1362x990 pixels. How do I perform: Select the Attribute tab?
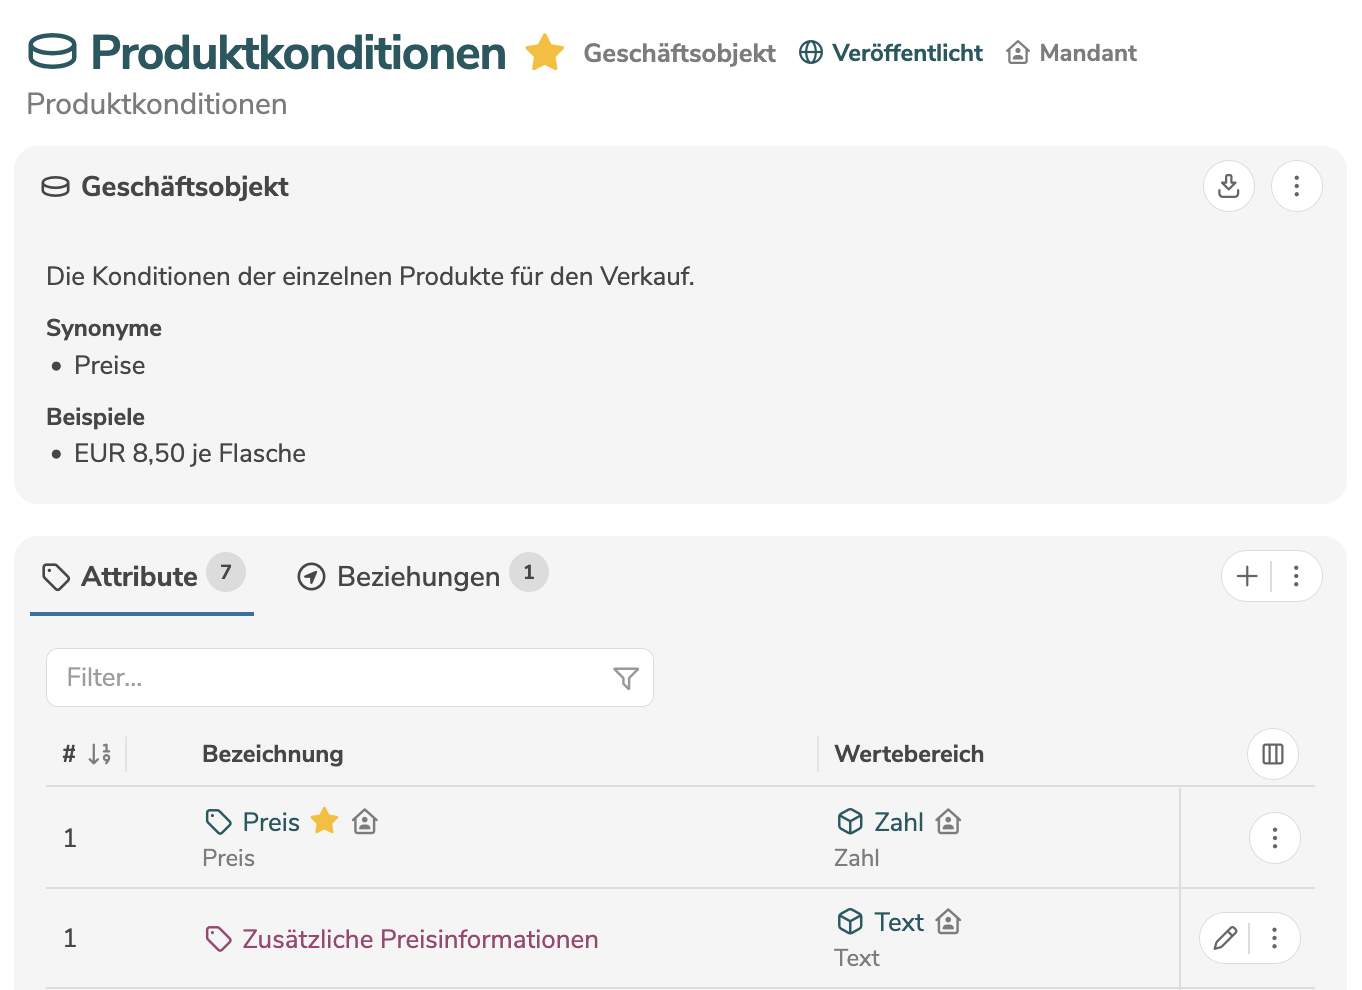pyautogui.click(x=139, y=576)
